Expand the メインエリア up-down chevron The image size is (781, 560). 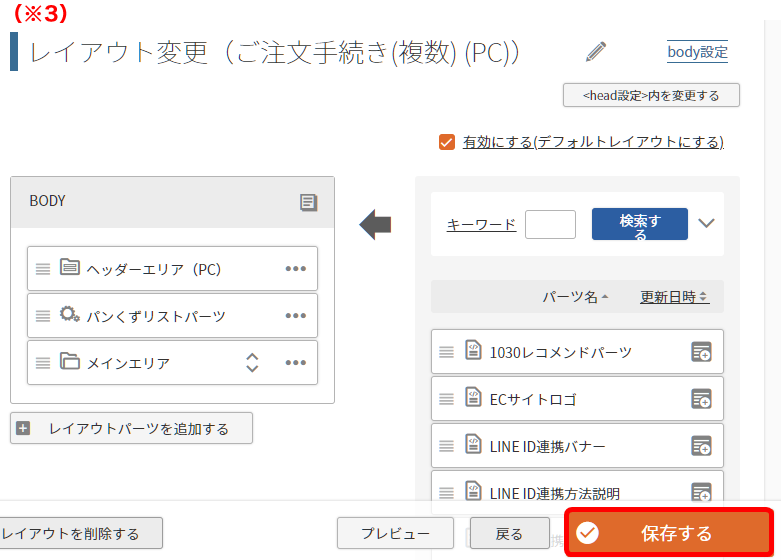pos(252,363)
